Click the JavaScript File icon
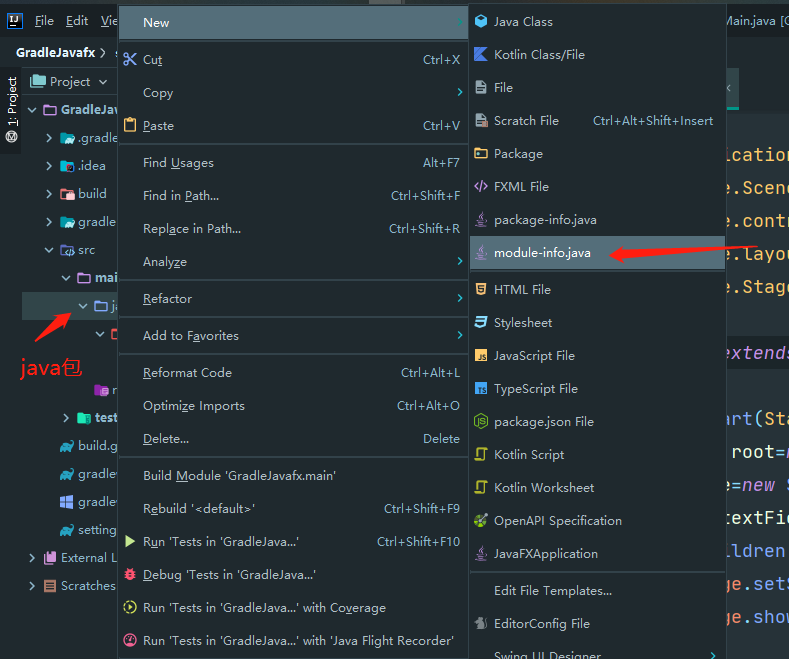The height and width of the screenshot is (659, 789). coord(481,356)
